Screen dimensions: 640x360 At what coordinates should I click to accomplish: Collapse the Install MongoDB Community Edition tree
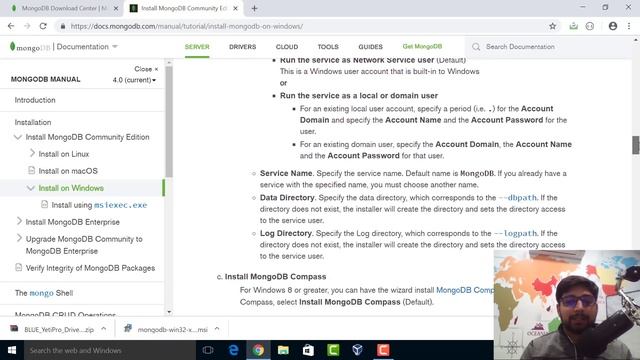pos(18,137)
